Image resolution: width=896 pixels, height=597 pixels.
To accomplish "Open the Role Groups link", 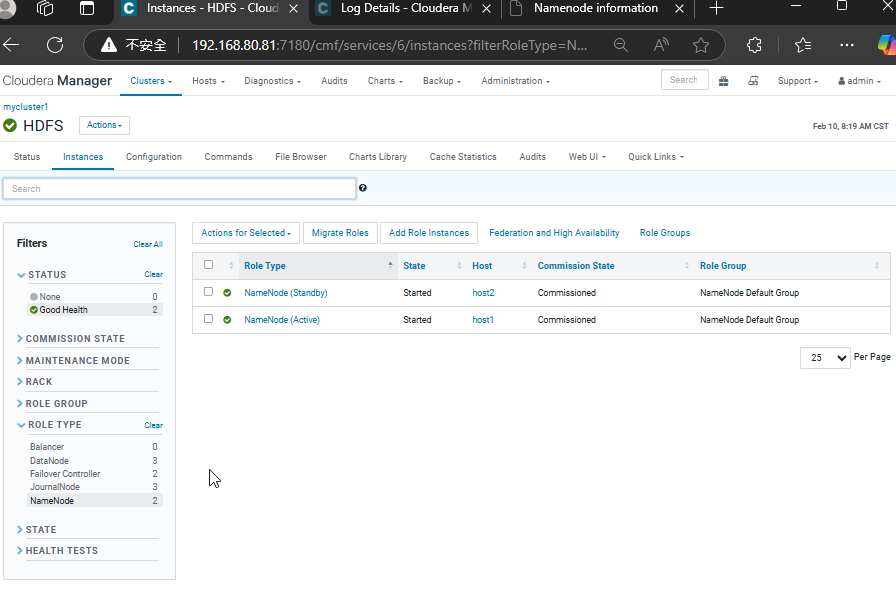I will point(665,233).
